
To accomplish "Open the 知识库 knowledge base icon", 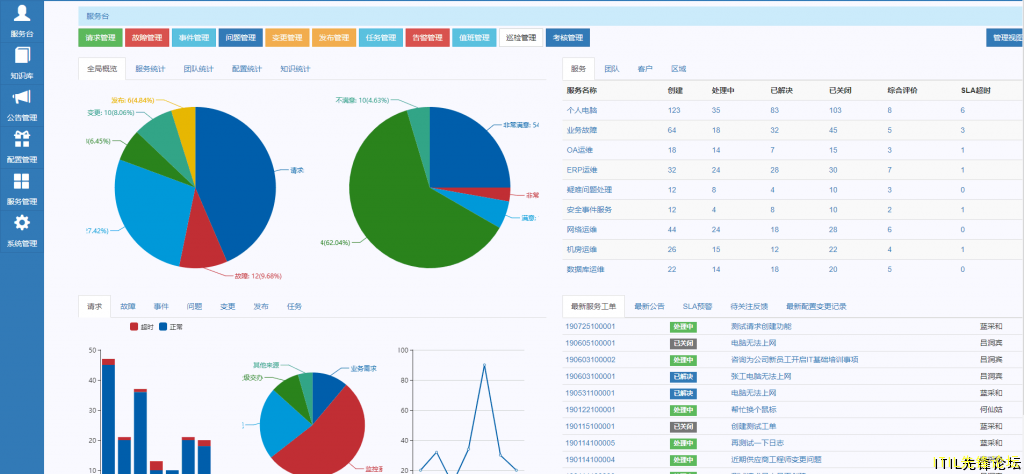I will tap(22, 55).
